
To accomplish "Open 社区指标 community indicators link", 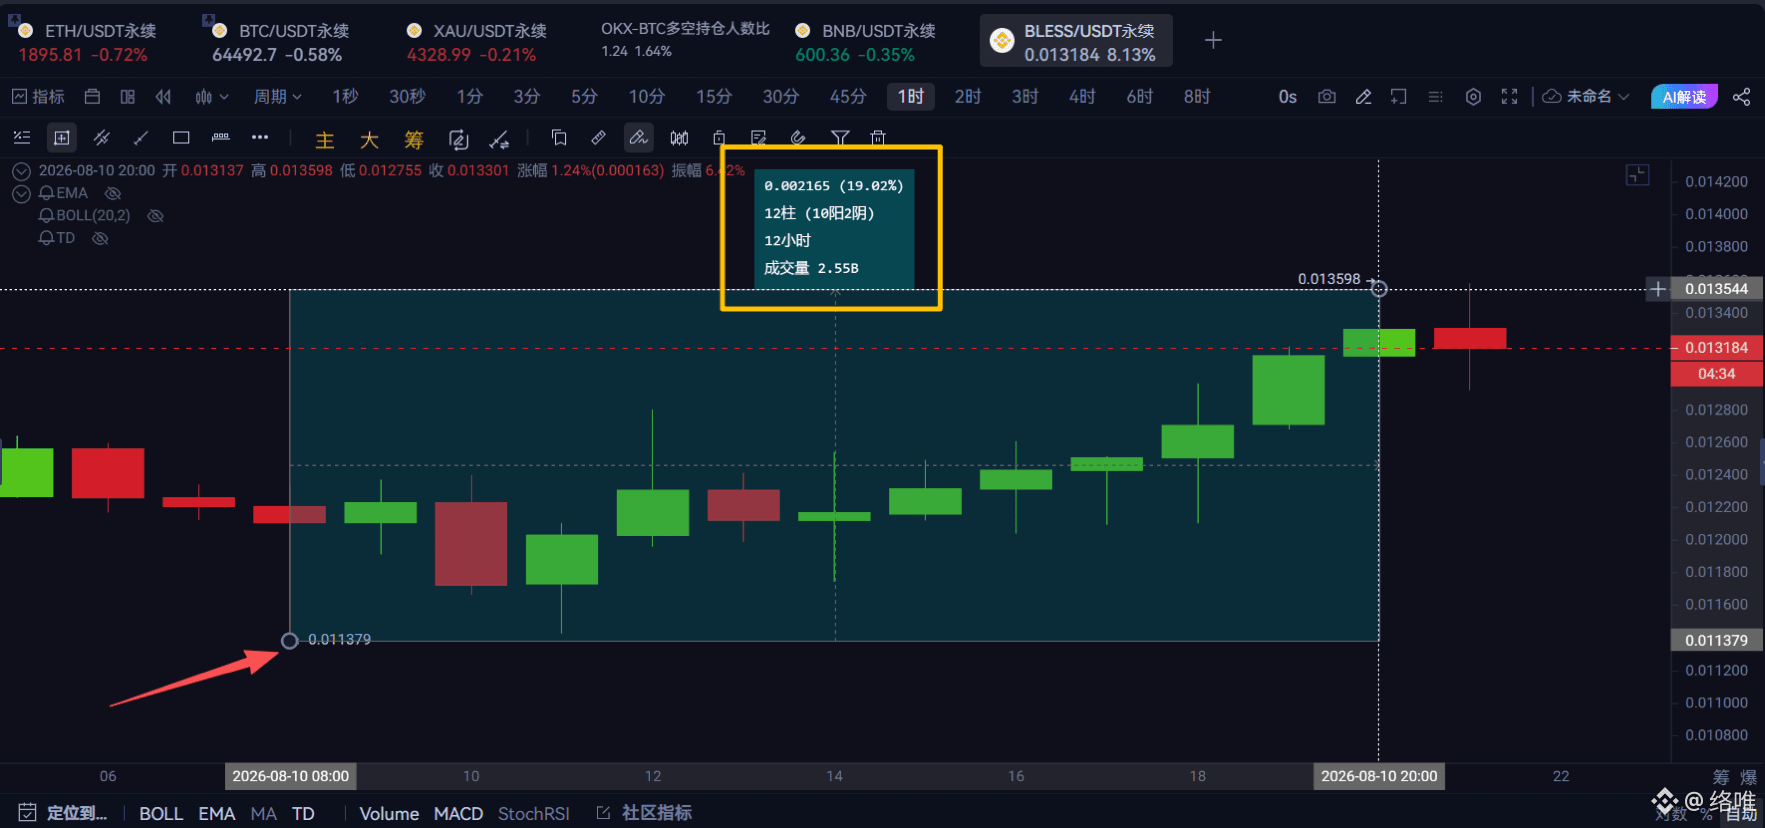I will [x=645, y=813].
